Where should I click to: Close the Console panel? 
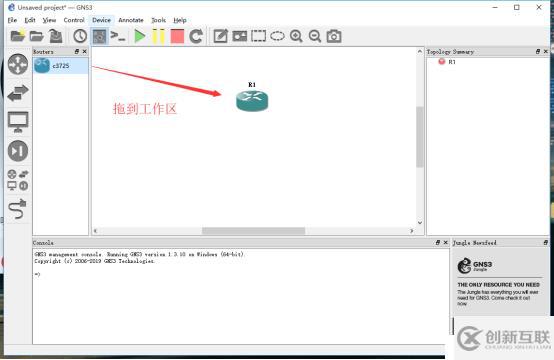(x=446, y=242)
